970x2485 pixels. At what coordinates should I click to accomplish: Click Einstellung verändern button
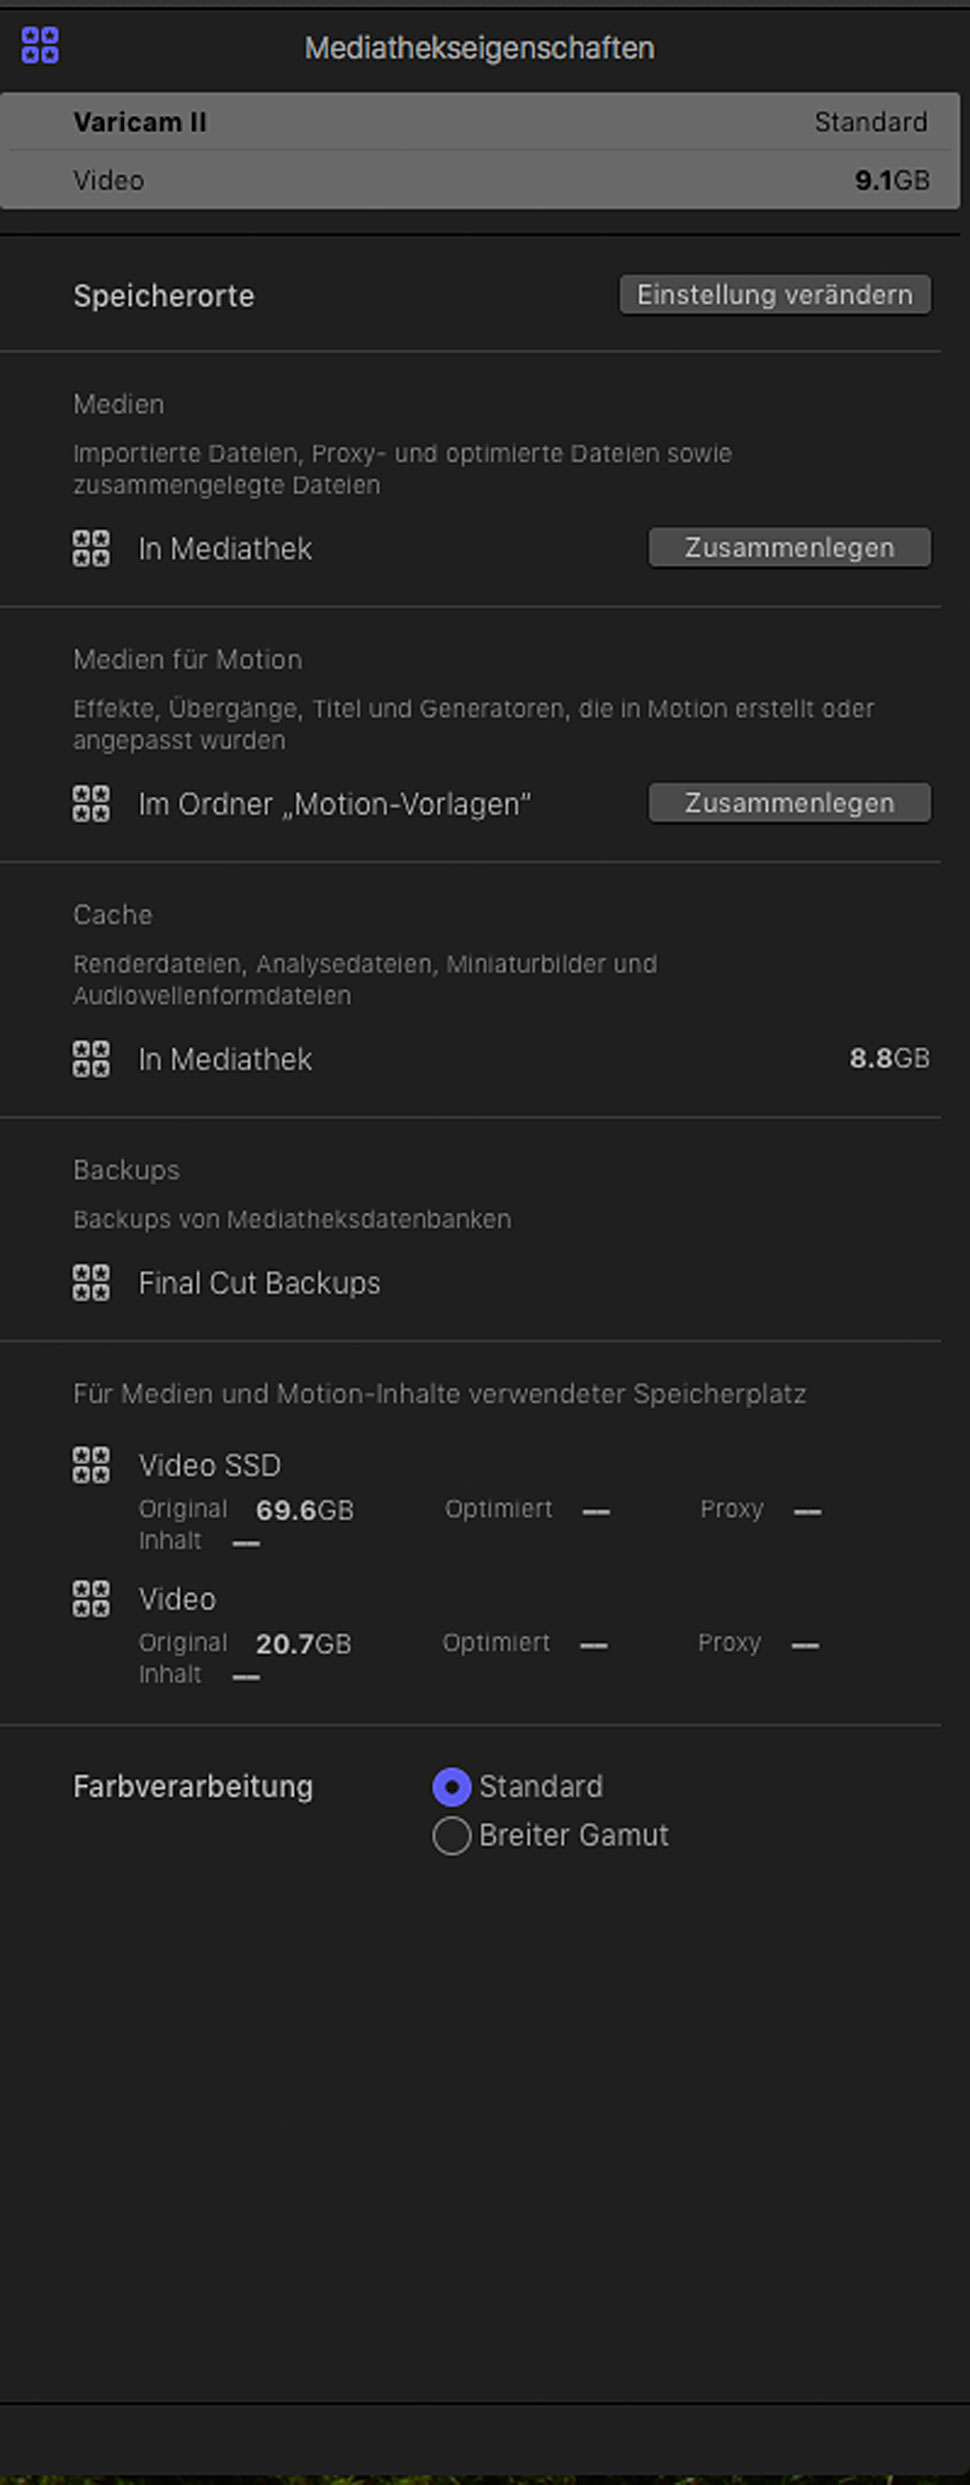(x=775, y=295)
